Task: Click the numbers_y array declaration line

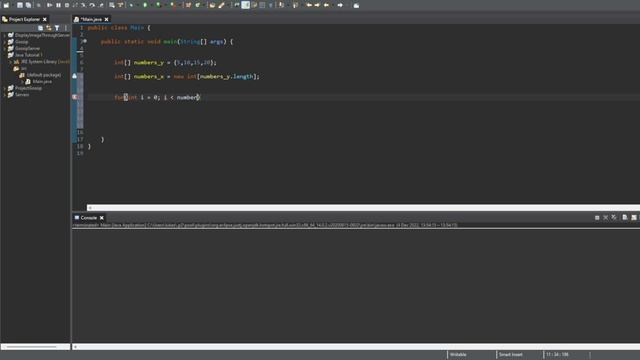Action: pyautogui.click(x=165, y=62)
